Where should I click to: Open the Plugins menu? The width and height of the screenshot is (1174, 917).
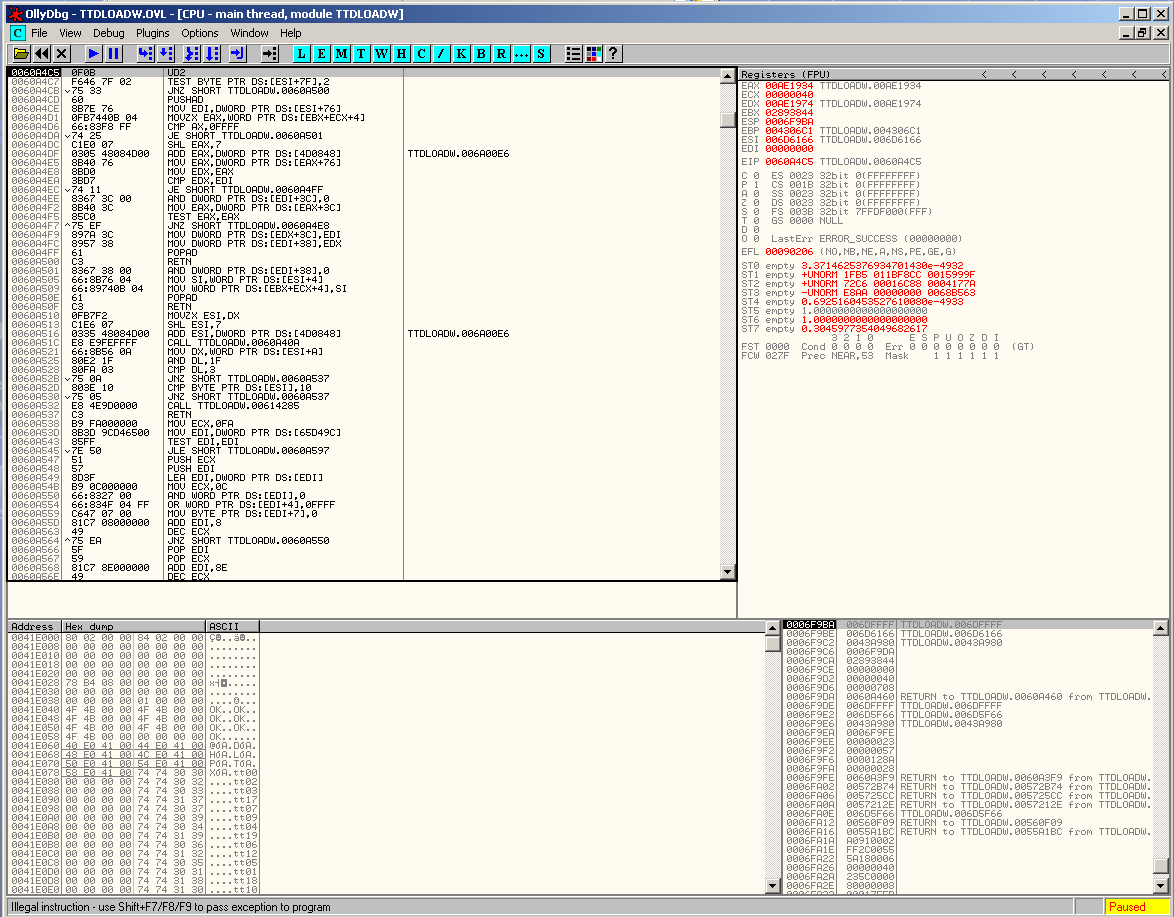click(153, 33)
